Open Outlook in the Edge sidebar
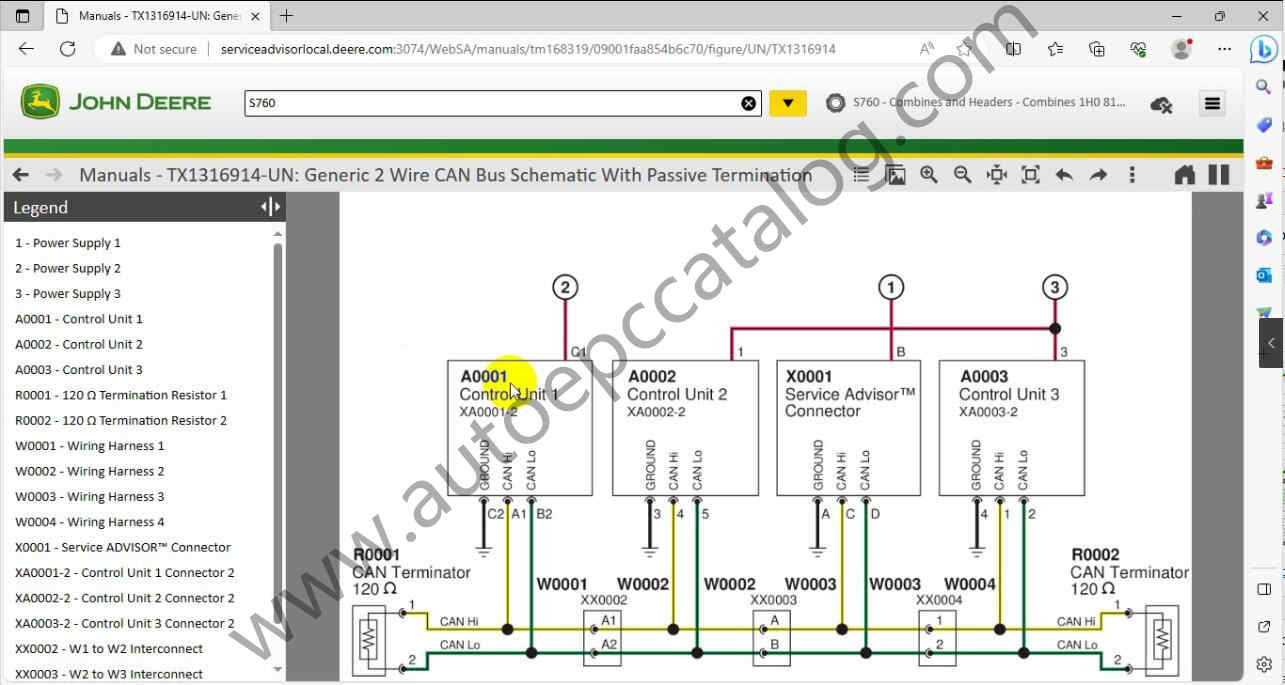This screenshot has height=685, width=1285. [x=1263, y=275]
